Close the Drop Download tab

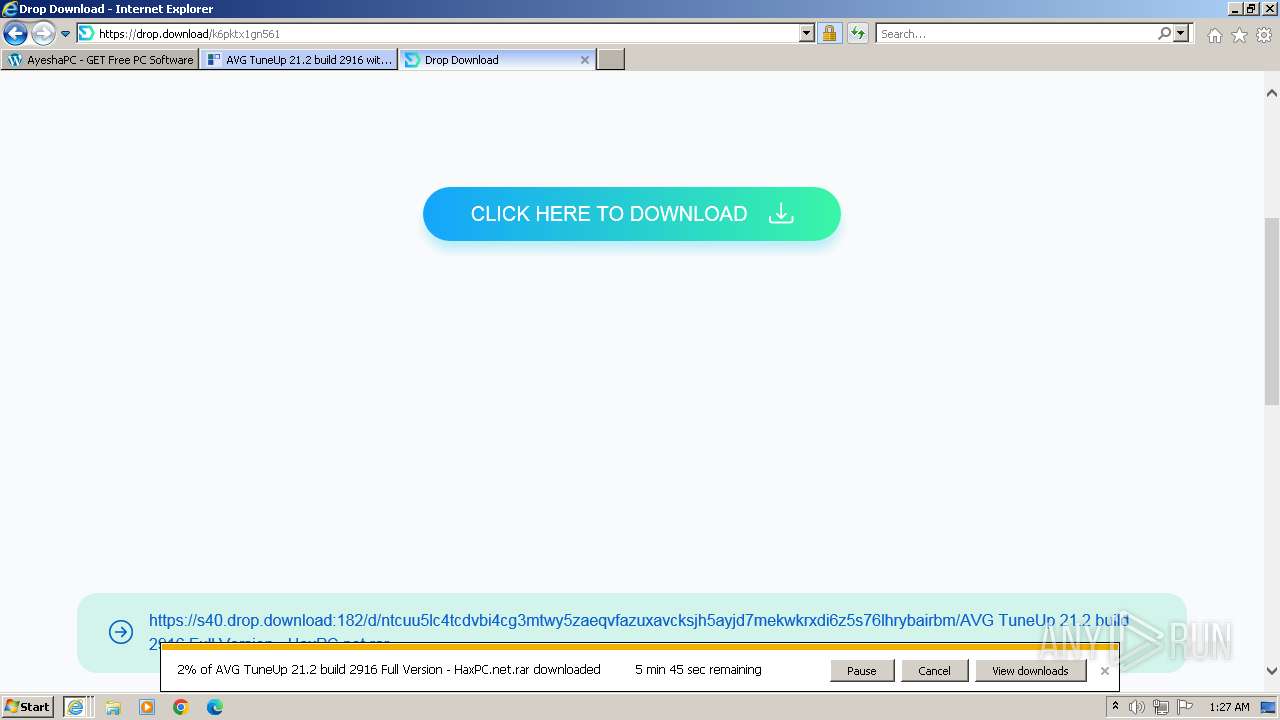pos(585,60)
